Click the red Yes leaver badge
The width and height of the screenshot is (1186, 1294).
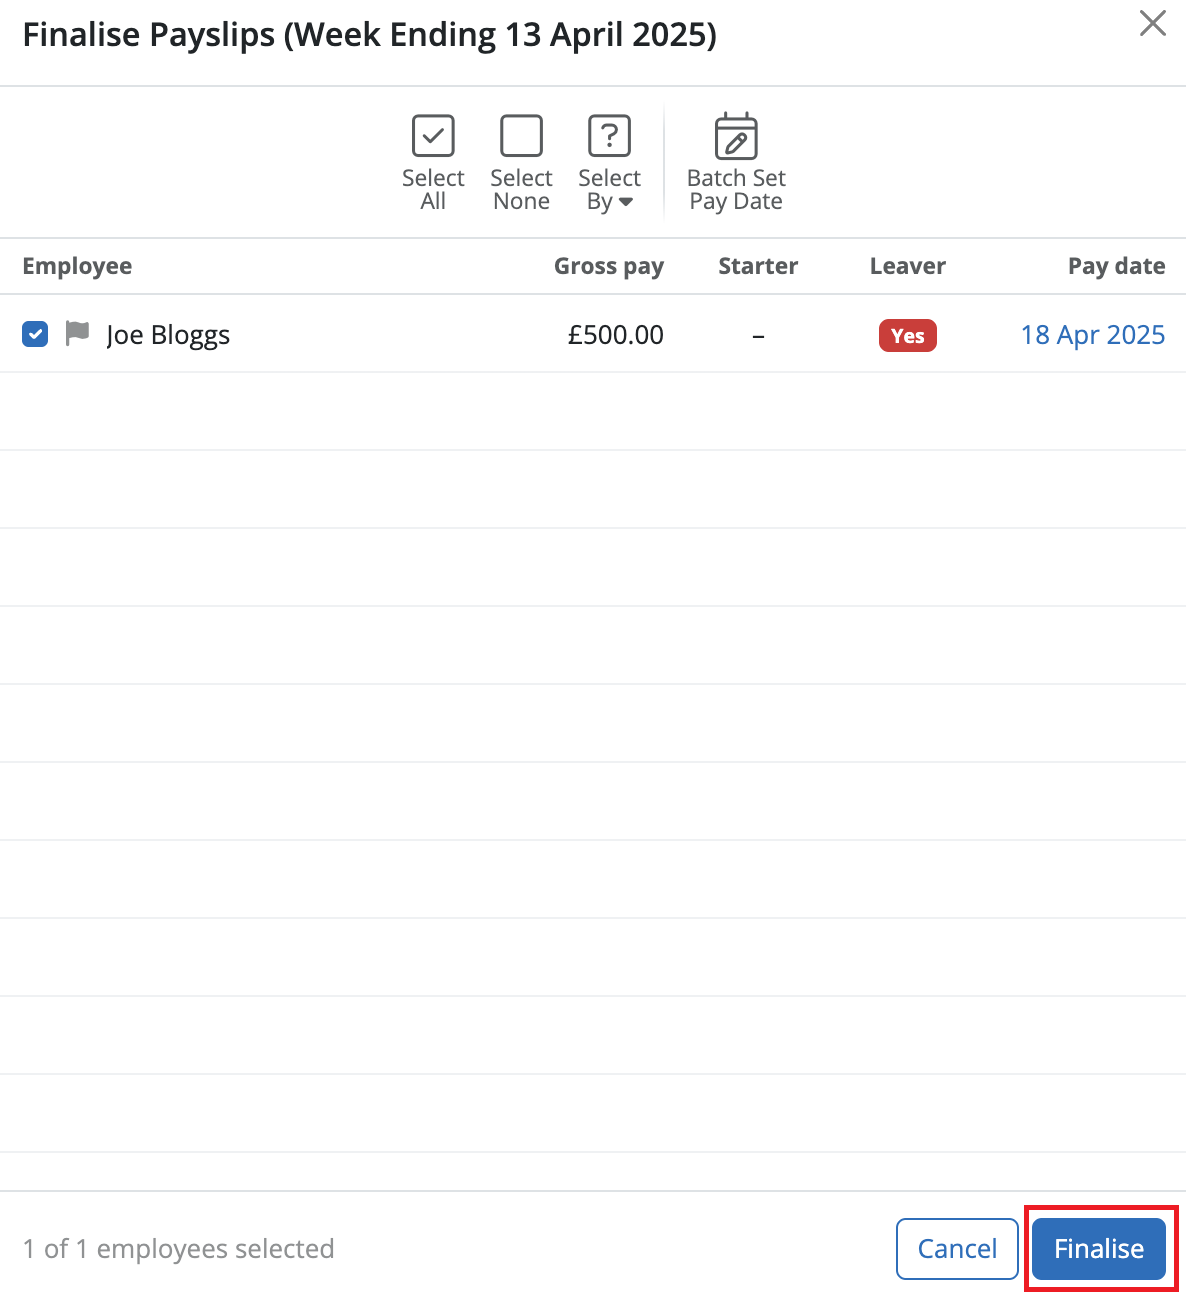click(x=907, y=335)
